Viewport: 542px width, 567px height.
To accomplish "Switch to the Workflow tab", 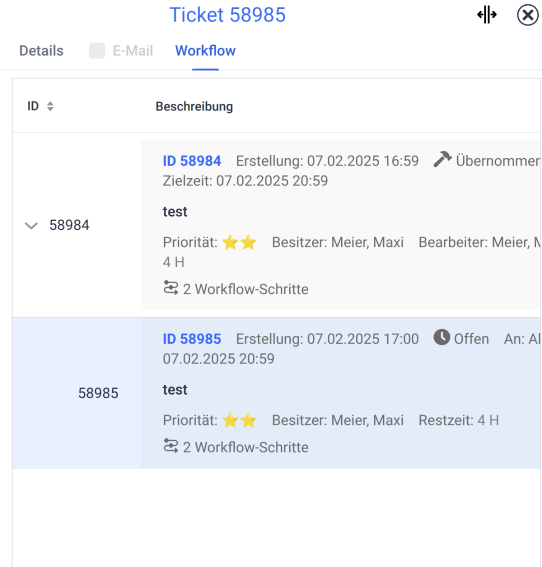I will click(205, 51).
